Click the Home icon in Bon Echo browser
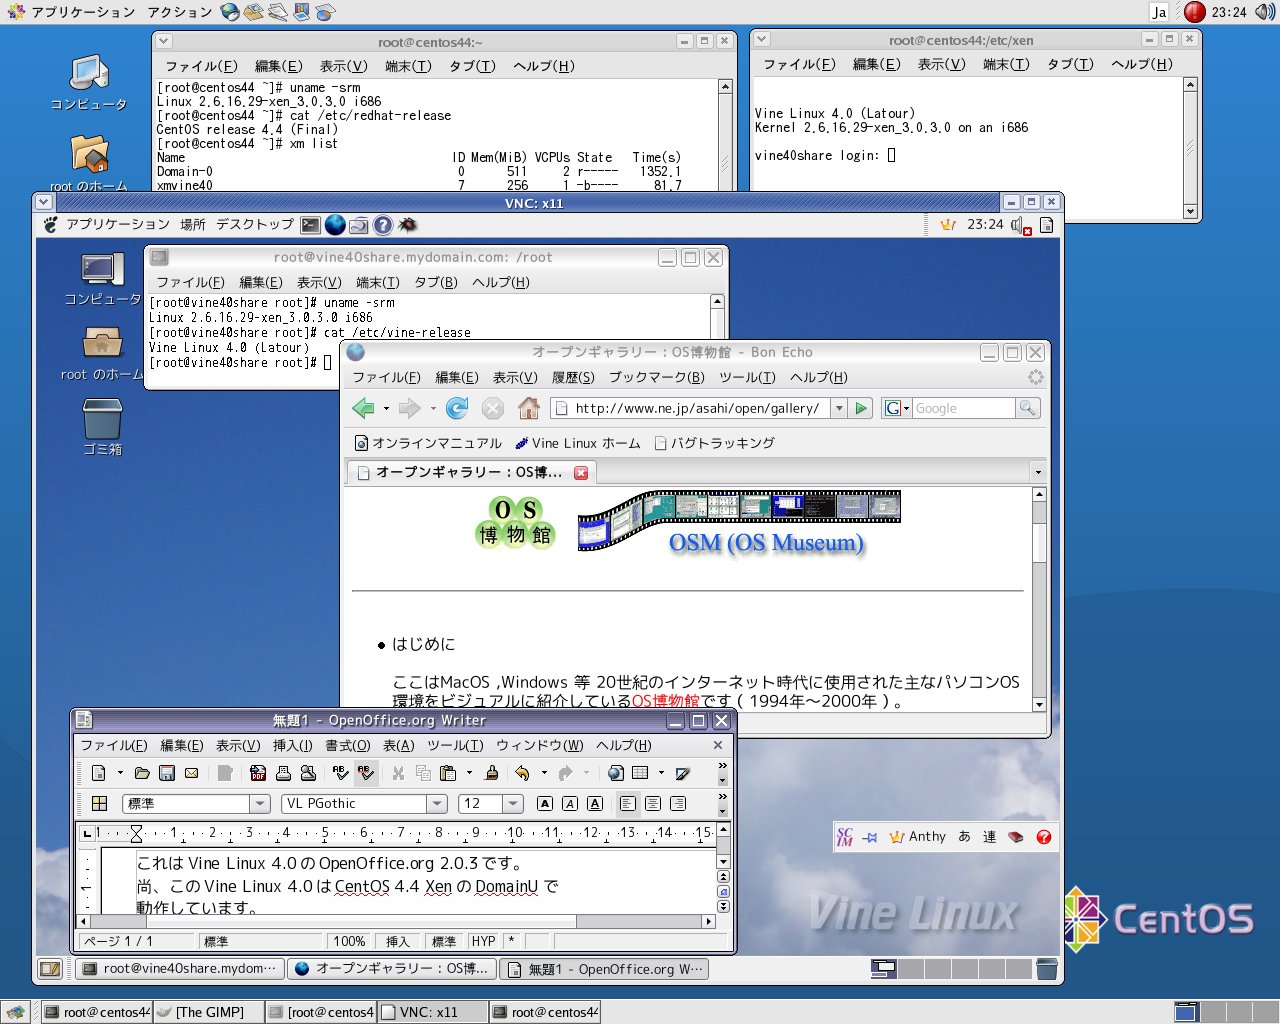 [x=529, y=408]
